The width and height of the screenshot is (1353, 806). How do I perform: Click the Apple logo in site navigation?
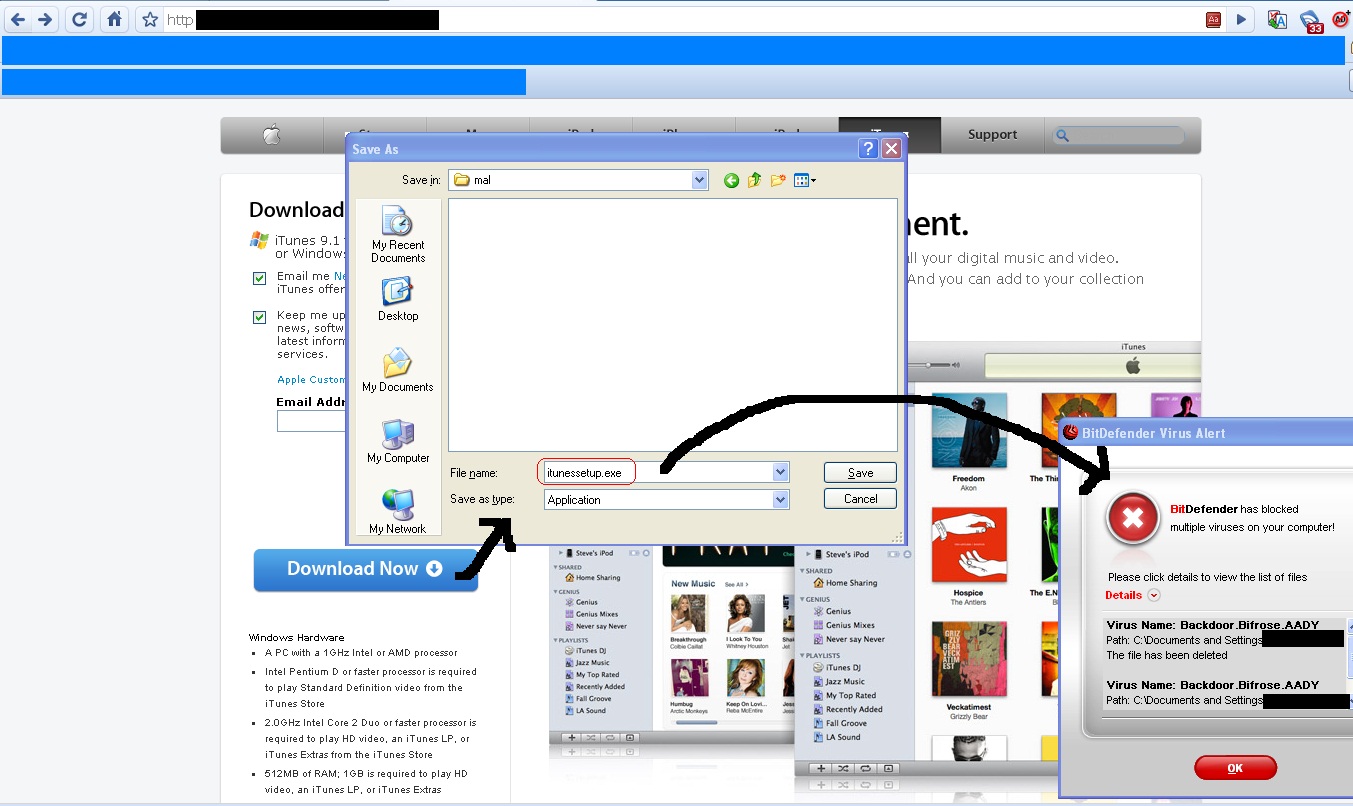272,135
